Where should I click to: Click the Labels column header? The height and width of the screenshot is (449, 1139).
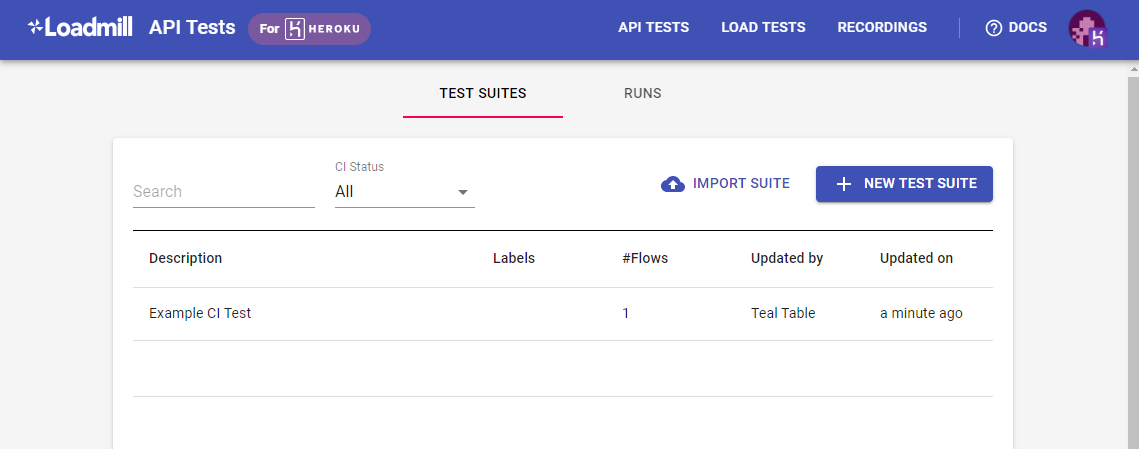click(x=514, y=258)
